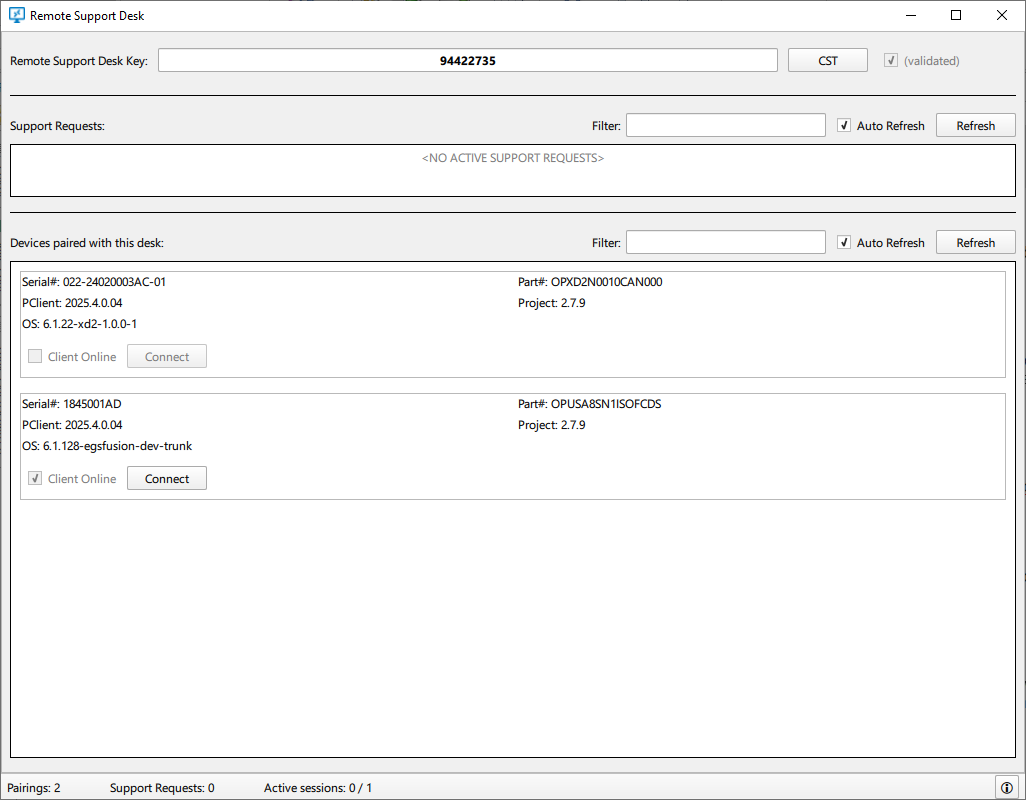The image size is (1026, 800).
Task: Connect to device with serial 1845001AD
Action: click(x=166, y=479)
